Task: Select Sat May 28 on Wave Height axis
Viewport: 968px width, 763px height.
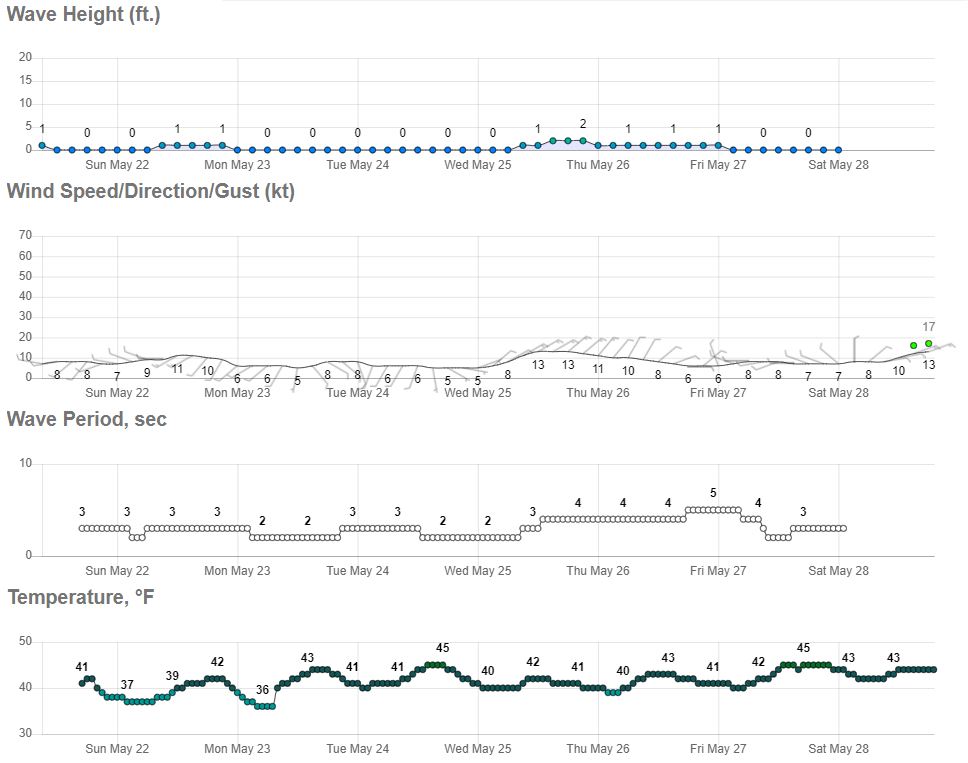Action: click(x=838, y=165)
